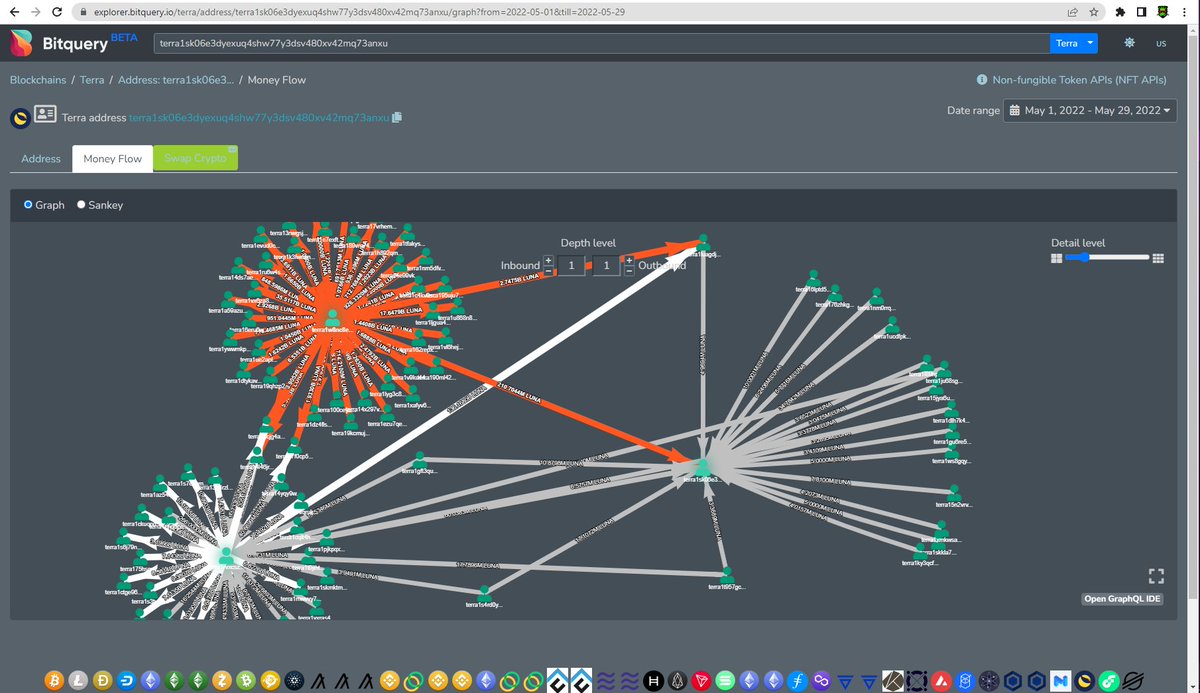
Task: Open the Hedera H icon in bottom bar
Action: (x=655, y=680)
